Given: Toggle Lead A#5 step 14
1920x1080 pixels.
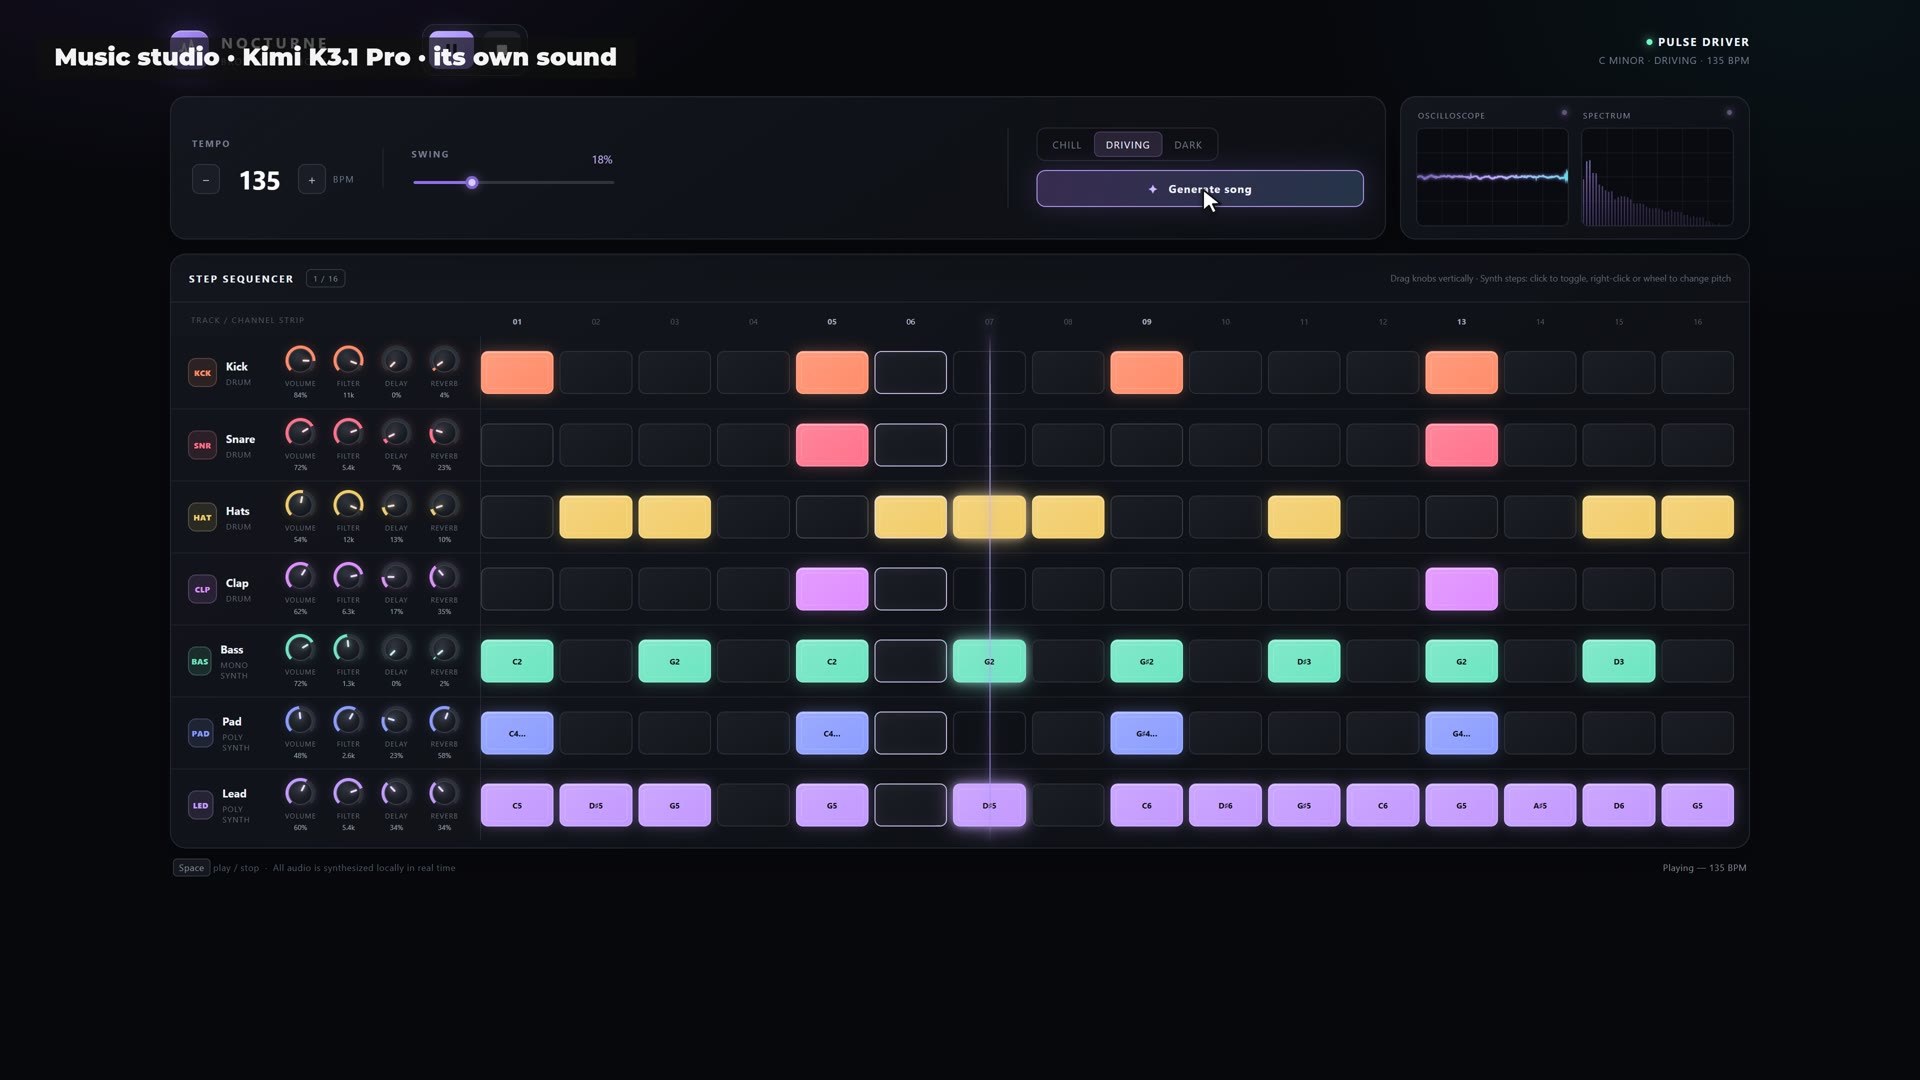Looking at the screenshot, I should pyautogui.click(x=1540, y=805).
